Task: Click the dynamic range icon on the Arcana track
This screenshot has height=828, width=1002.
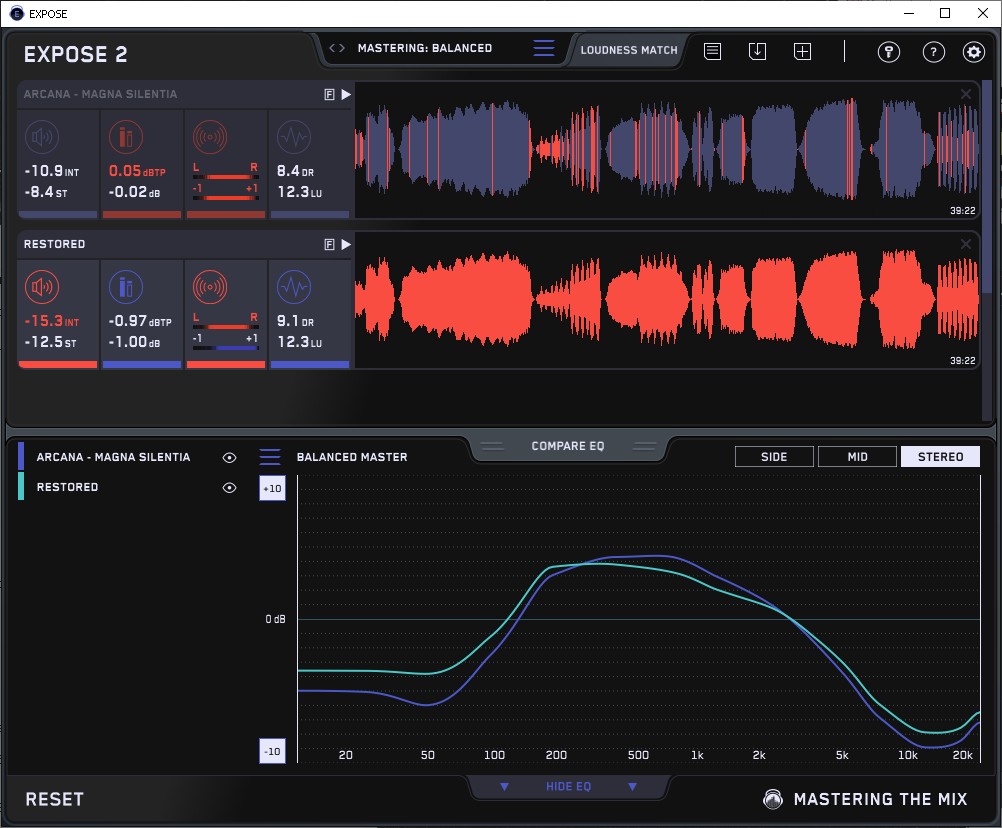Action: [294, 137]
